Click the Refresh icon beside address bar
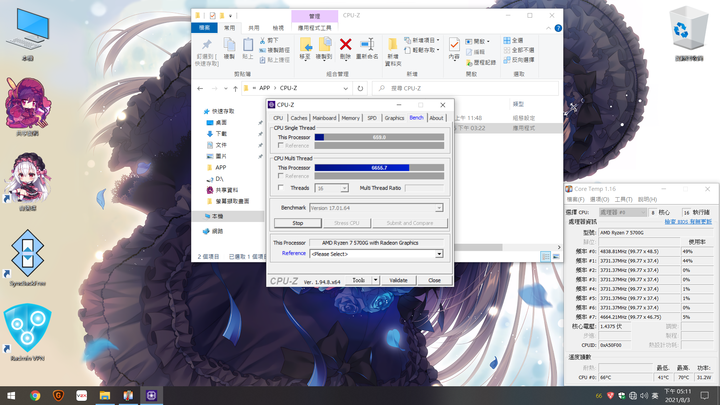Viewport: 720px width, 405px height. click(x=360, y=88)
